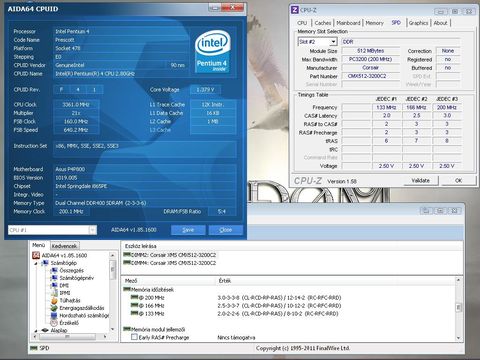Screen dimensions: 480x360
Task: Select the Menü tab in AIDA64
Action: [x=38, y=245]
